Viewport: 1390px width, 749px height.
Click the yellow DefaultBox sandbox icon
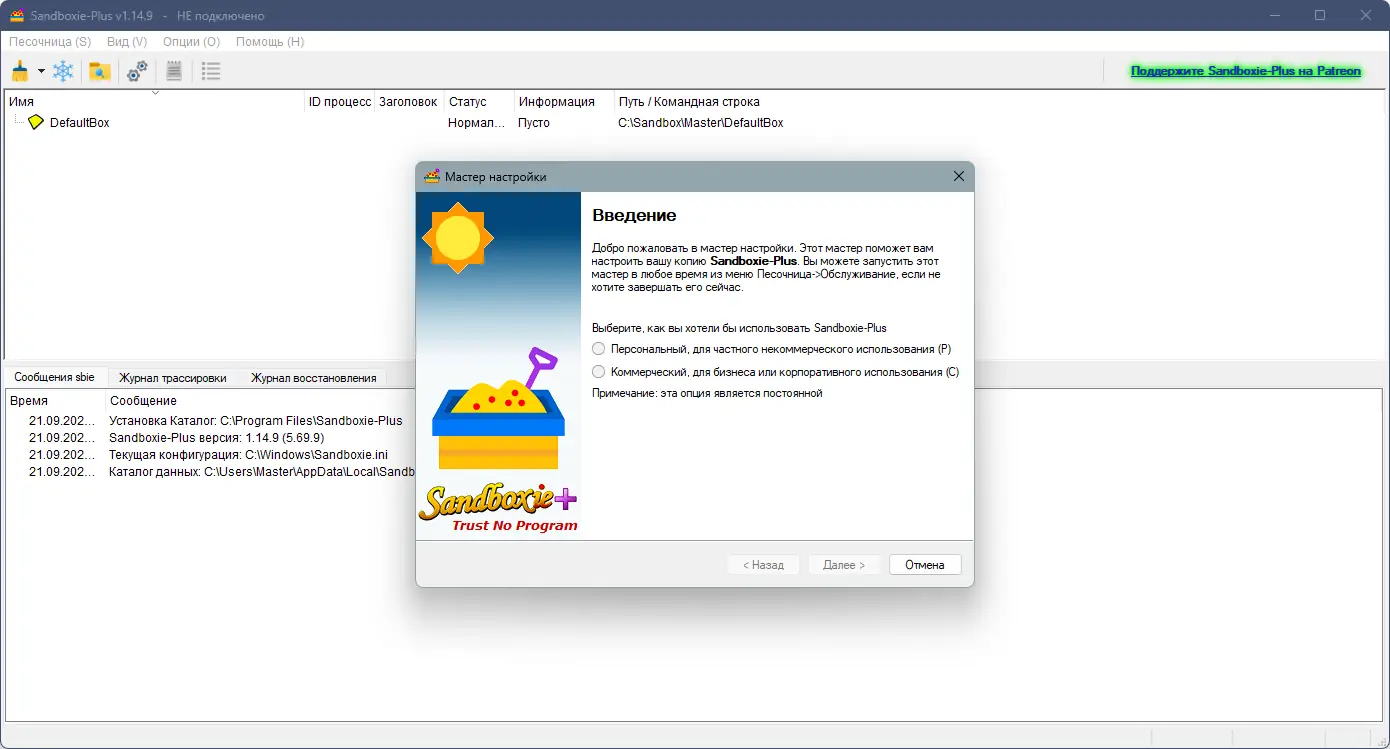36,122
